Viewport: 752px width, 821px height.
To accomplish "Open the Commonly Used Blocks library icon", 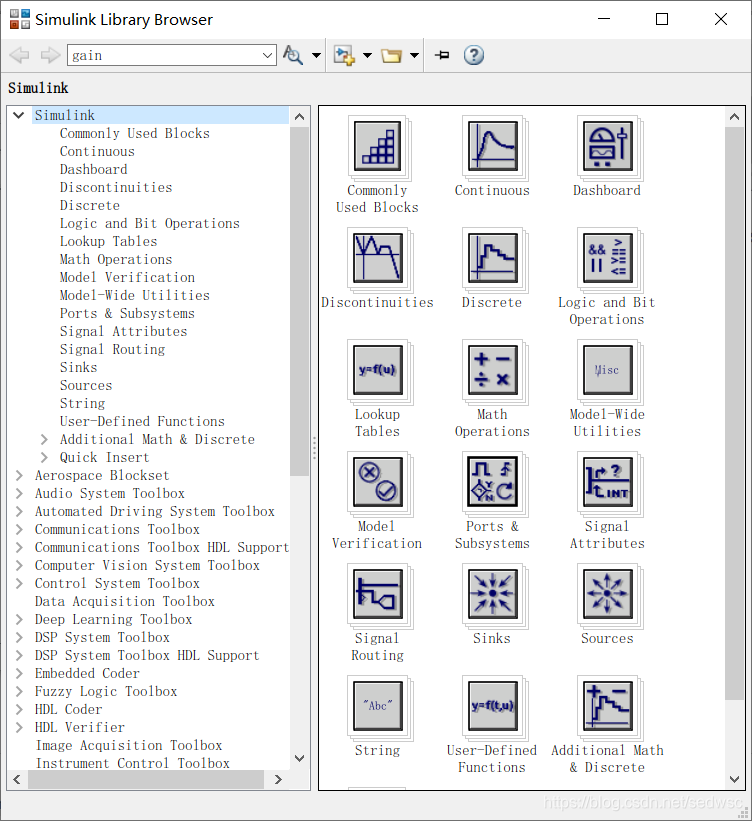I will [x=379, y=148].
